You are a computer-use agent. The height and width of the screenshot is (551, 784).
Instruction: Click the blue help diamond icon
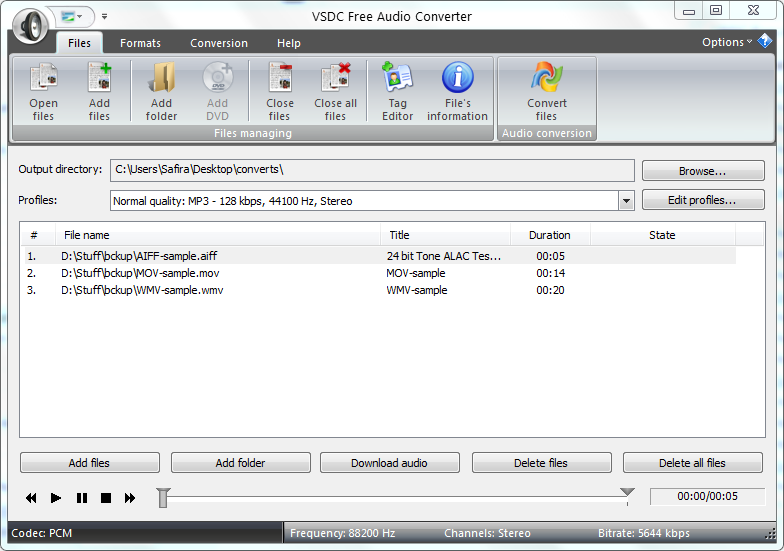tap(764, 41)
